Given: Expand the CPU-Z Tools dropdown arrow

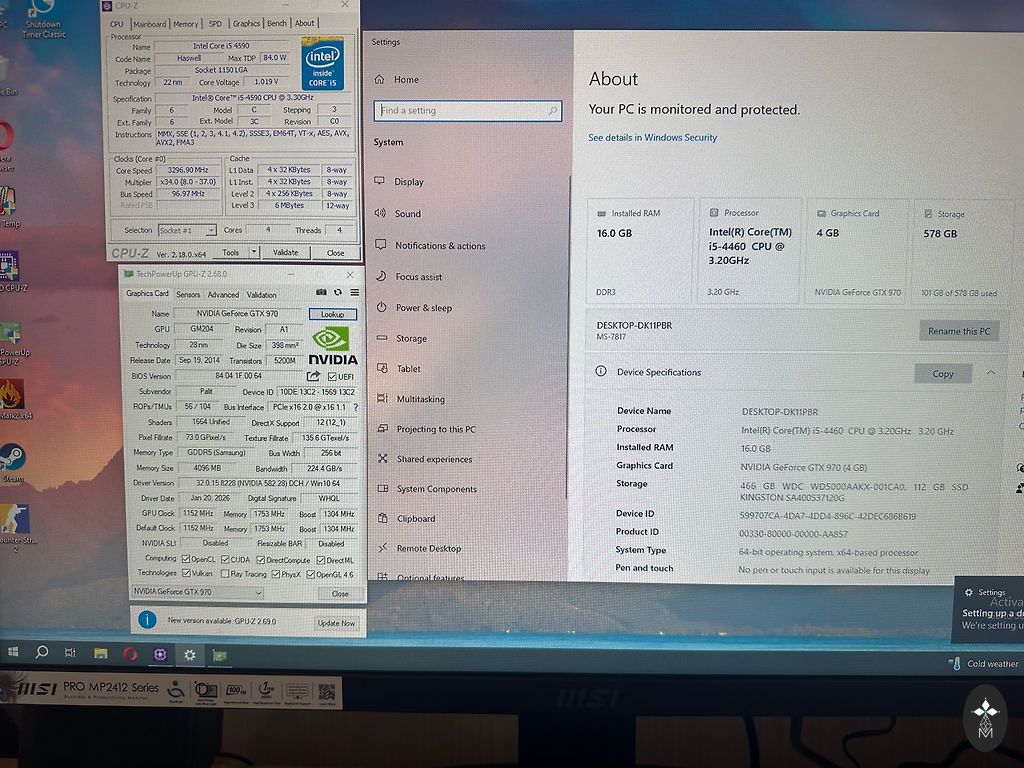Looking at the screenshot, I should coord(248,253).
